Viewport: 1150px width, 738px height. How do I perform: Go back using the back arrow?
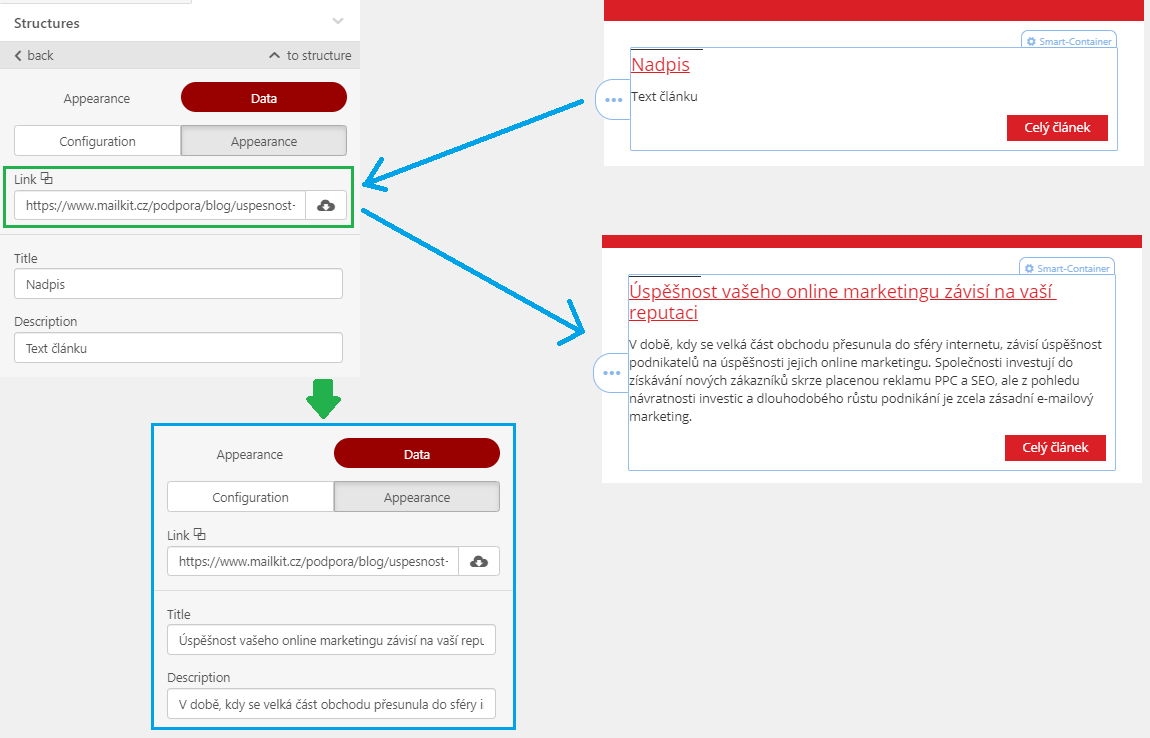34,56
